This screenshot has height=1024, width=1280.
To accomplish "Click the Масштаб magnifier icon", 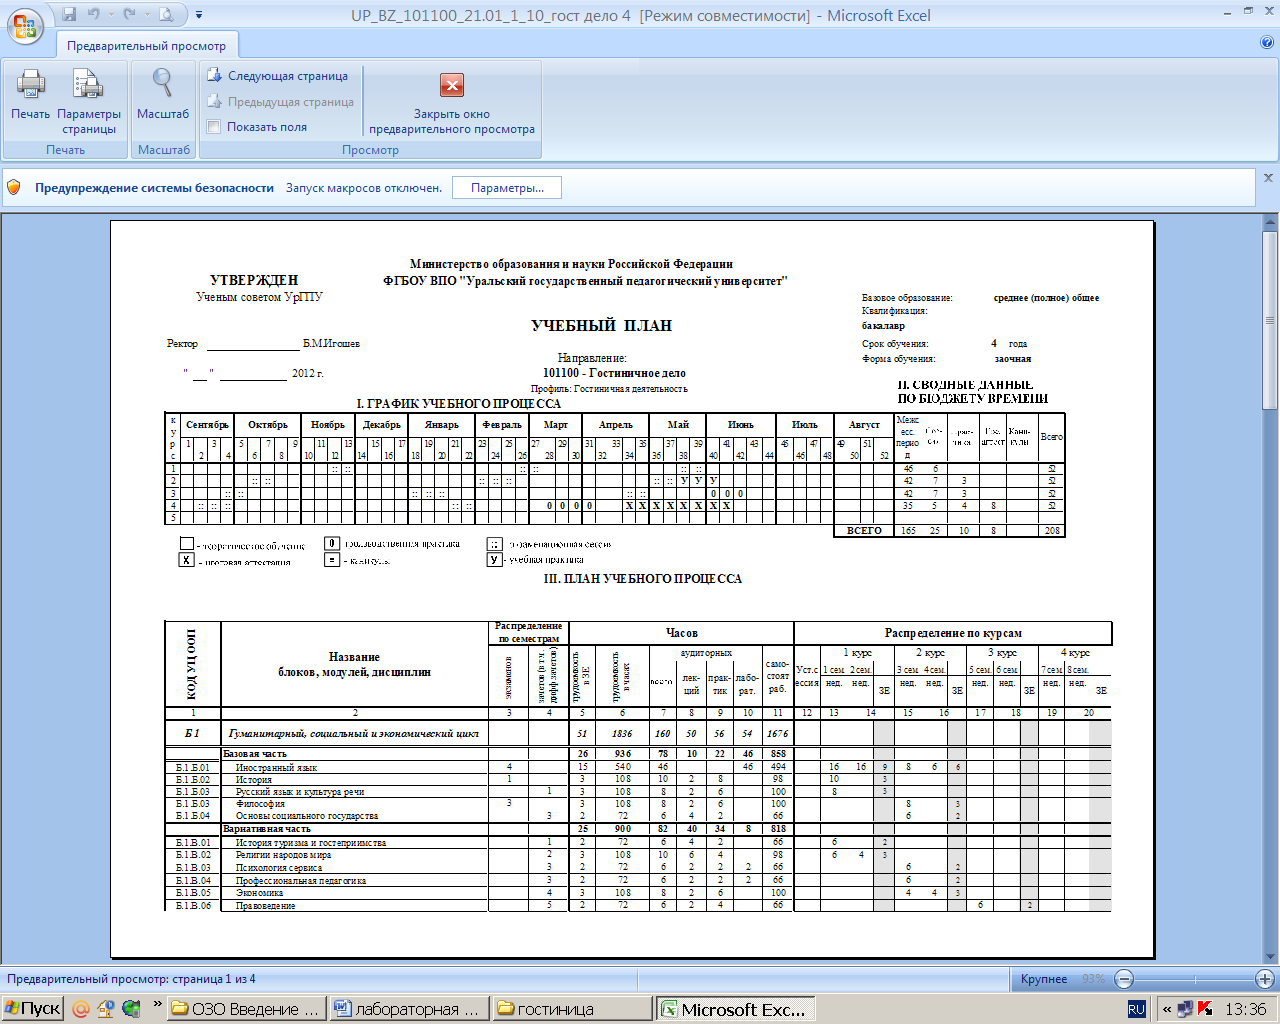I will tap(163, 95).
